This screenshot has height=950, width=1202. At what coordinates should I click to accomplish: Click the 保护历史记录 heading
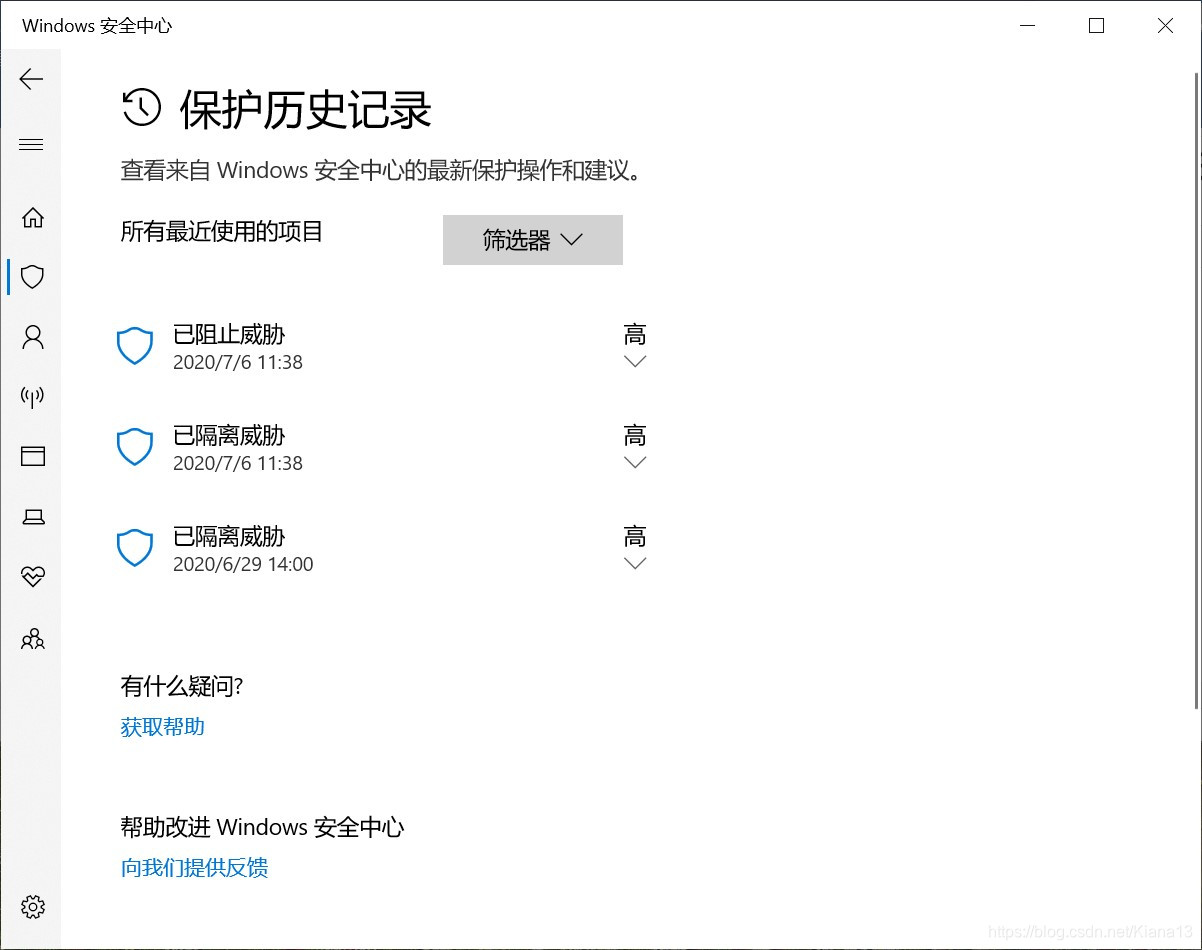[x=306, y=109]
